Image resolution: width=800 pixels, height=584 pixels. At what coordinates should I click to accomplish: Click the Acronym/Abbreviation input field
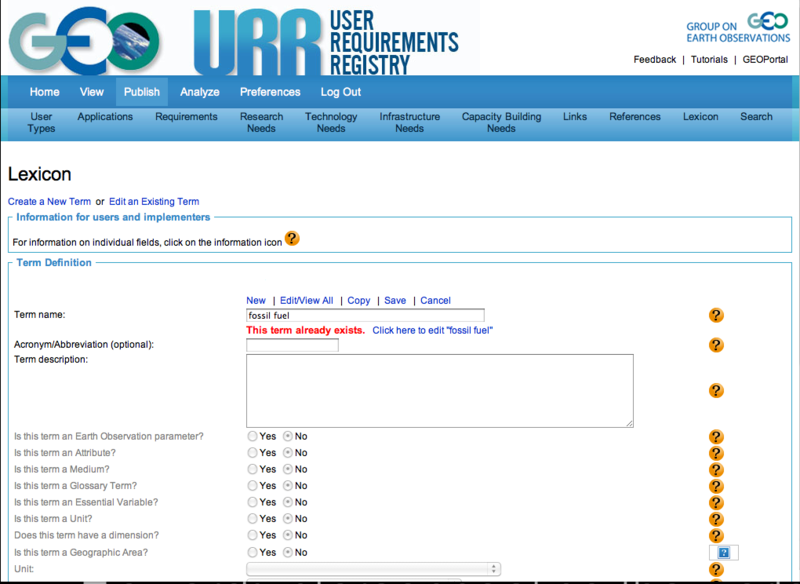pyautogui.click(x=292, y=345)
